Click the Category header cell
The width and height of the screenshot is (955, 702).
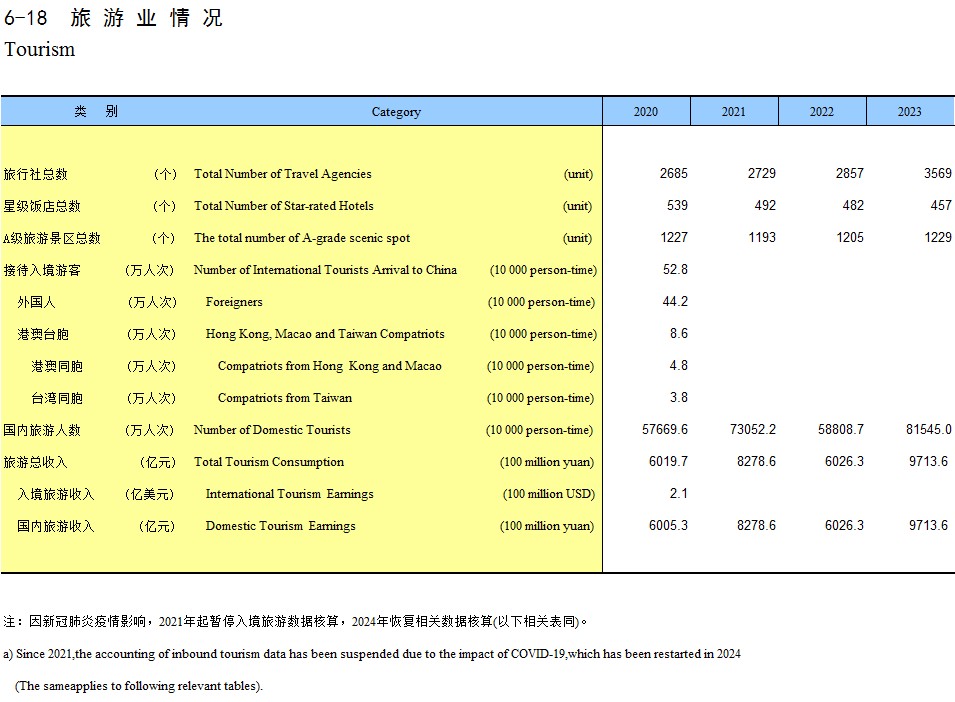click(x=396, y=111)
